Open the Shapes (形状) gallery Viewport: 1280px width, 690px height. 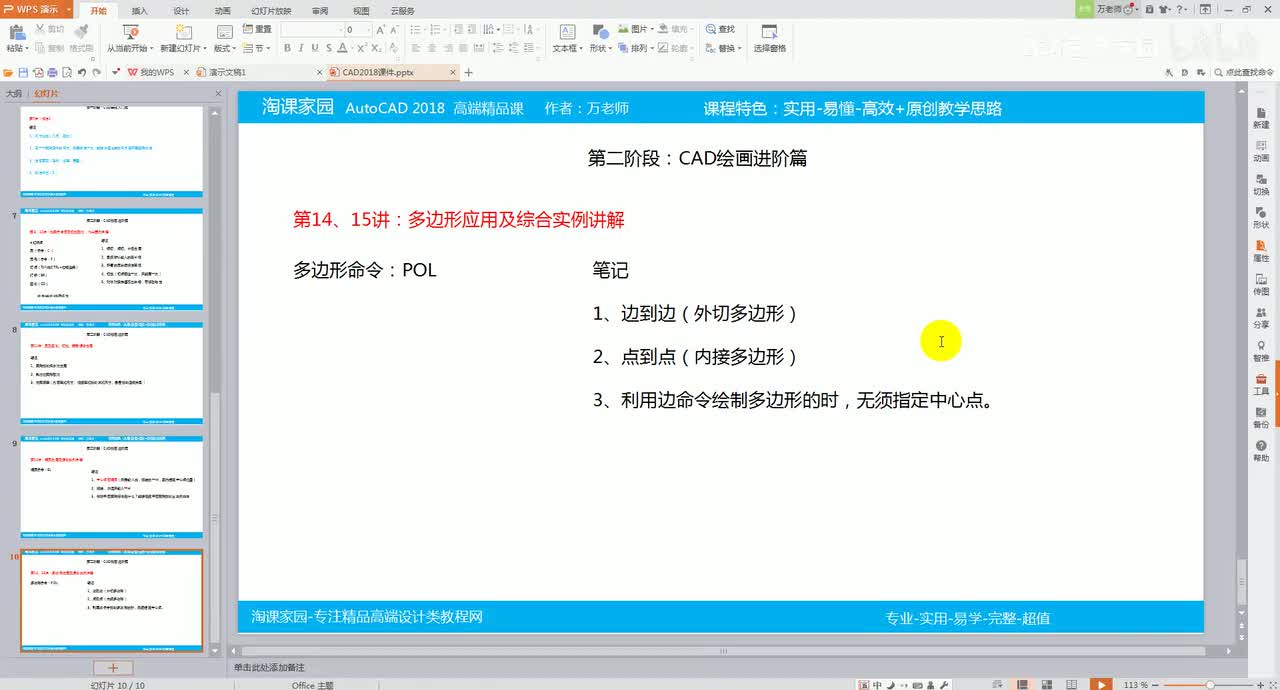(600, 40)
